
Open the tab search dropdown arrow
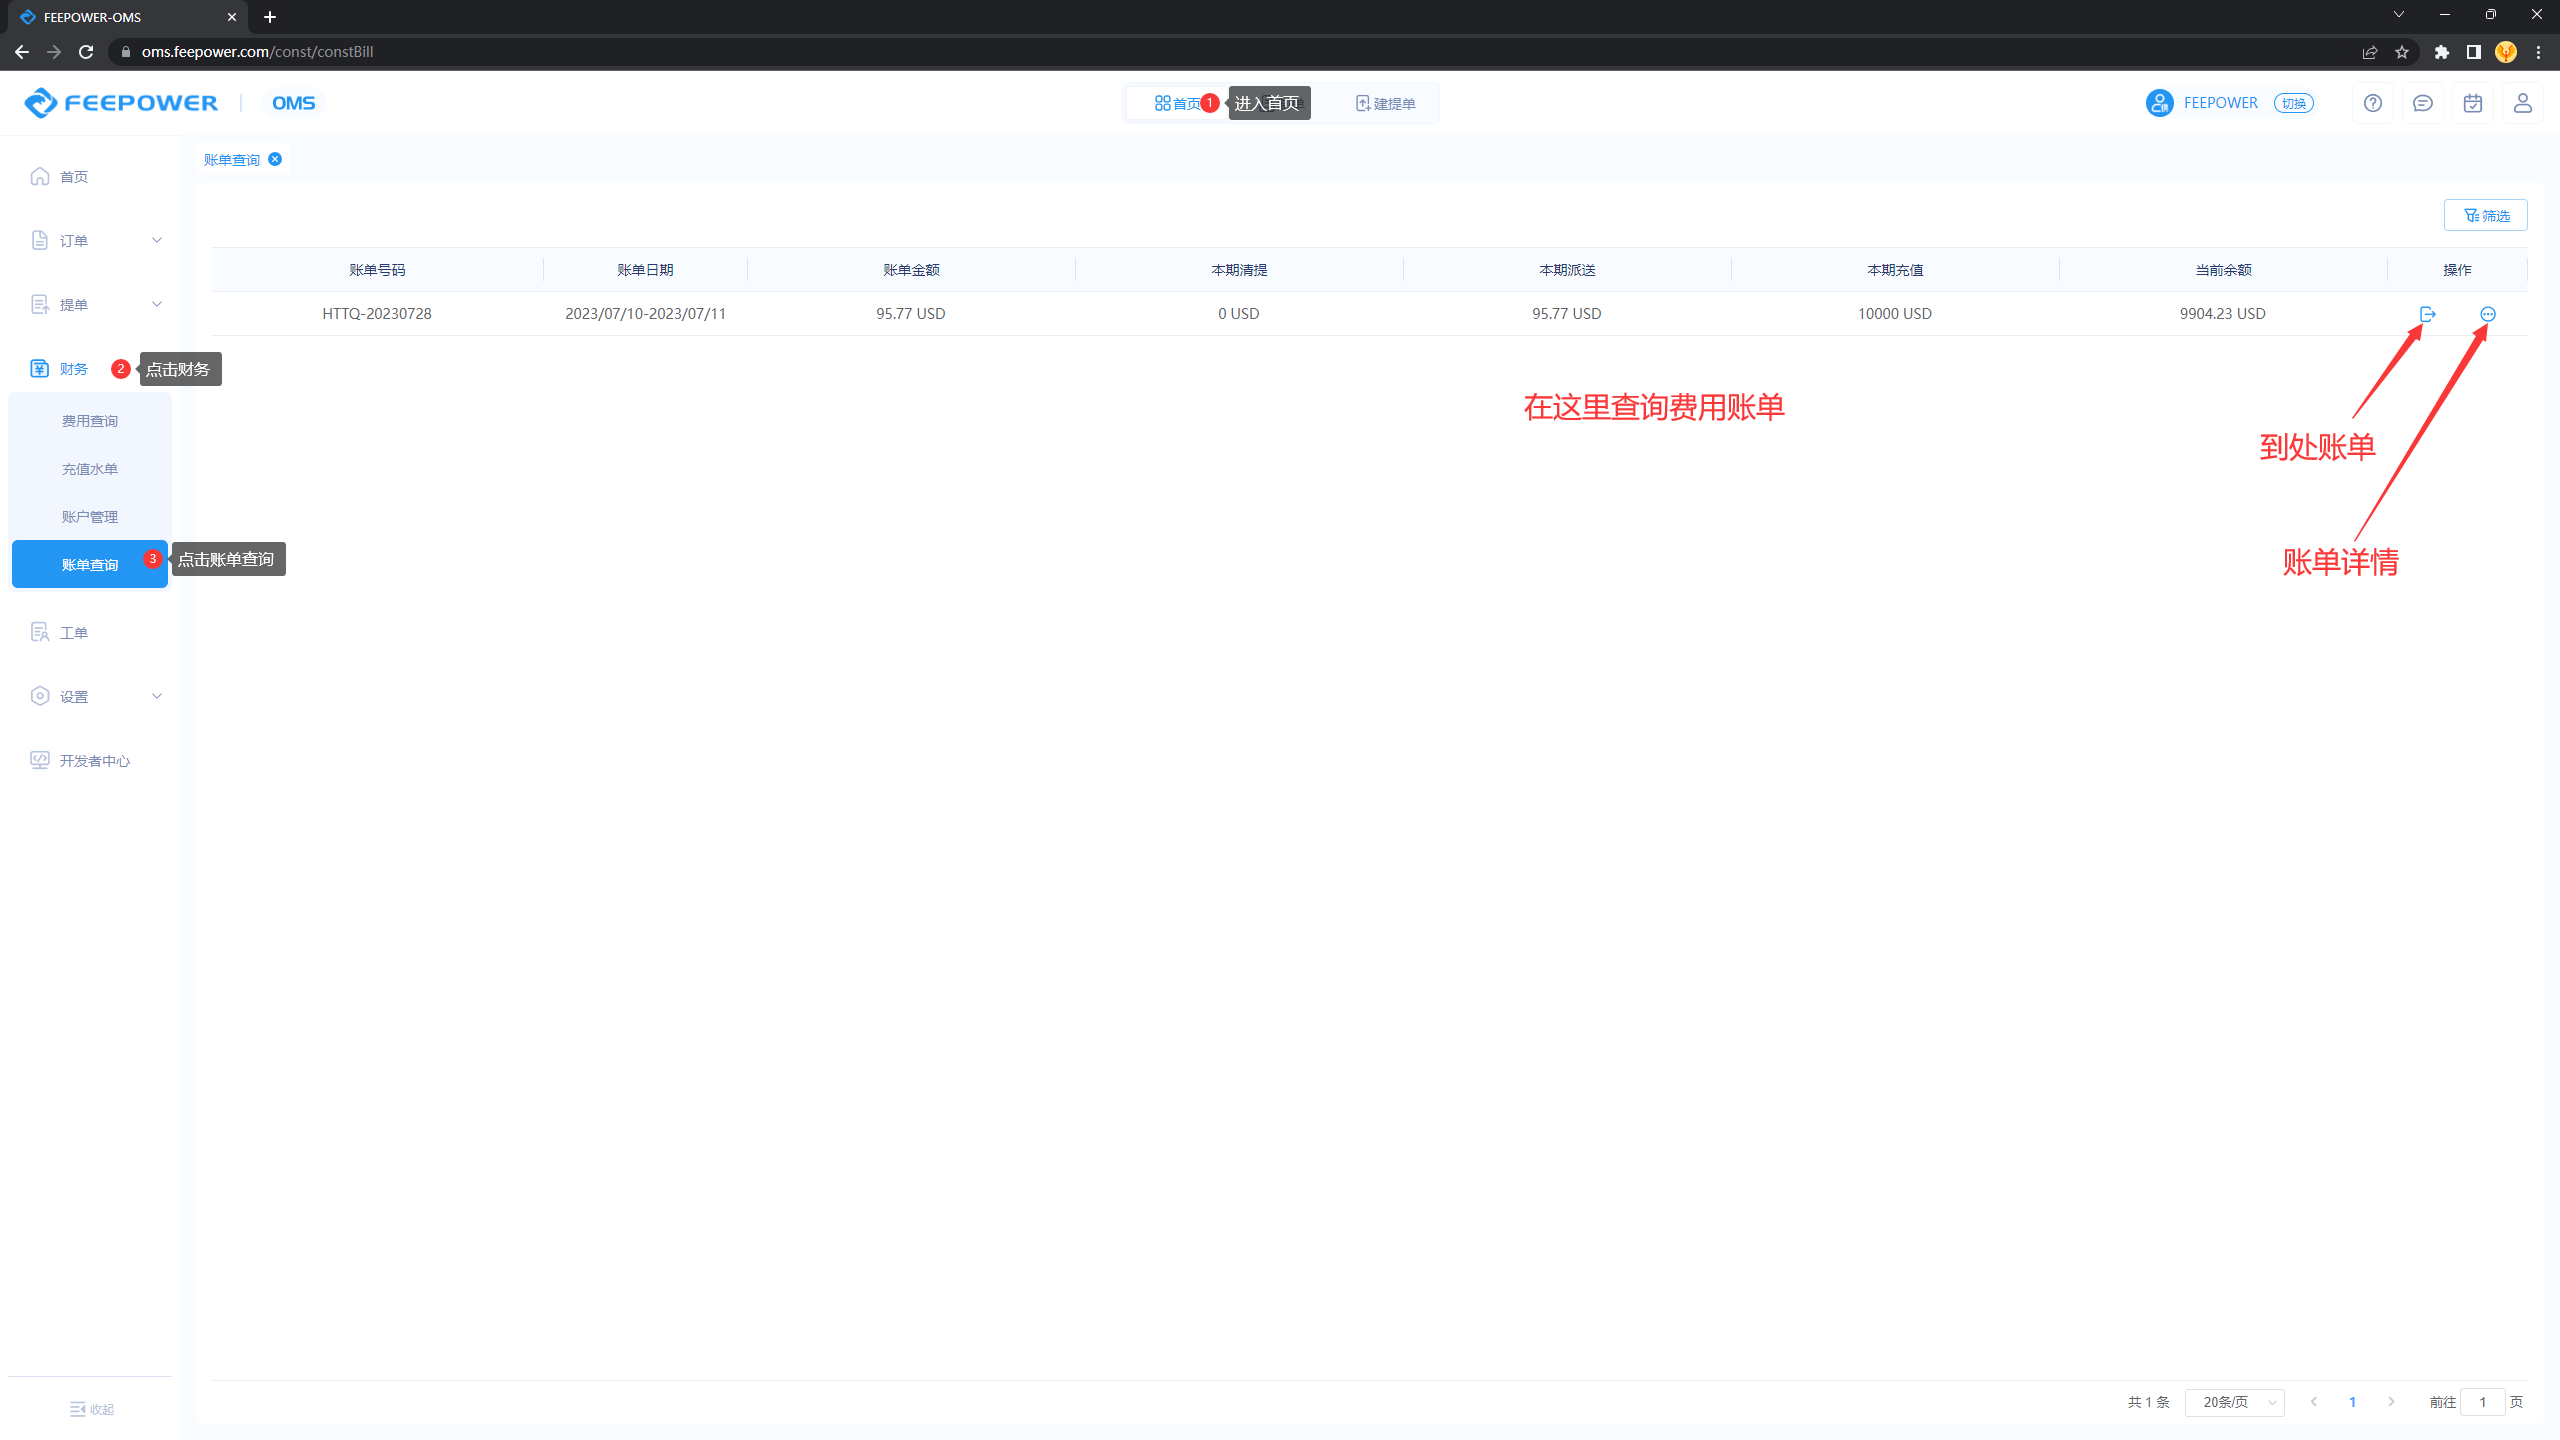point(2399,14)
